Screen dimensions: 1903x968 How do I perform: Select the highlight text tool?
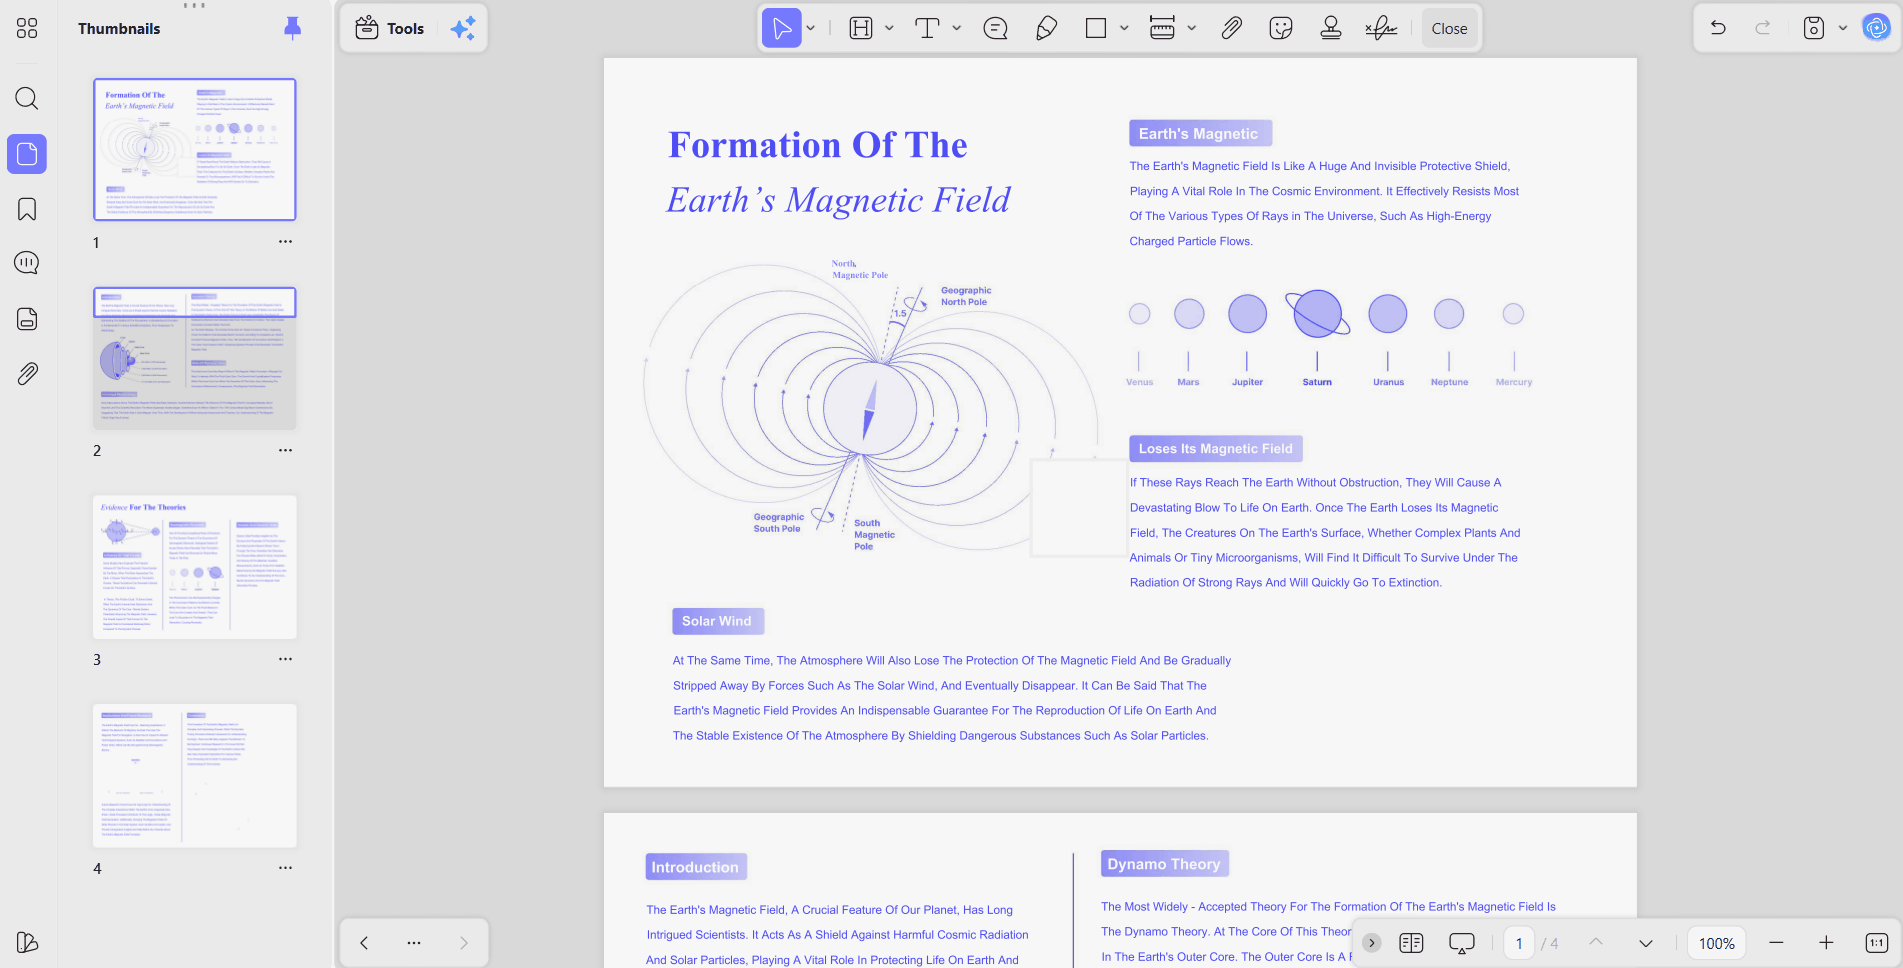pos(861,28)
